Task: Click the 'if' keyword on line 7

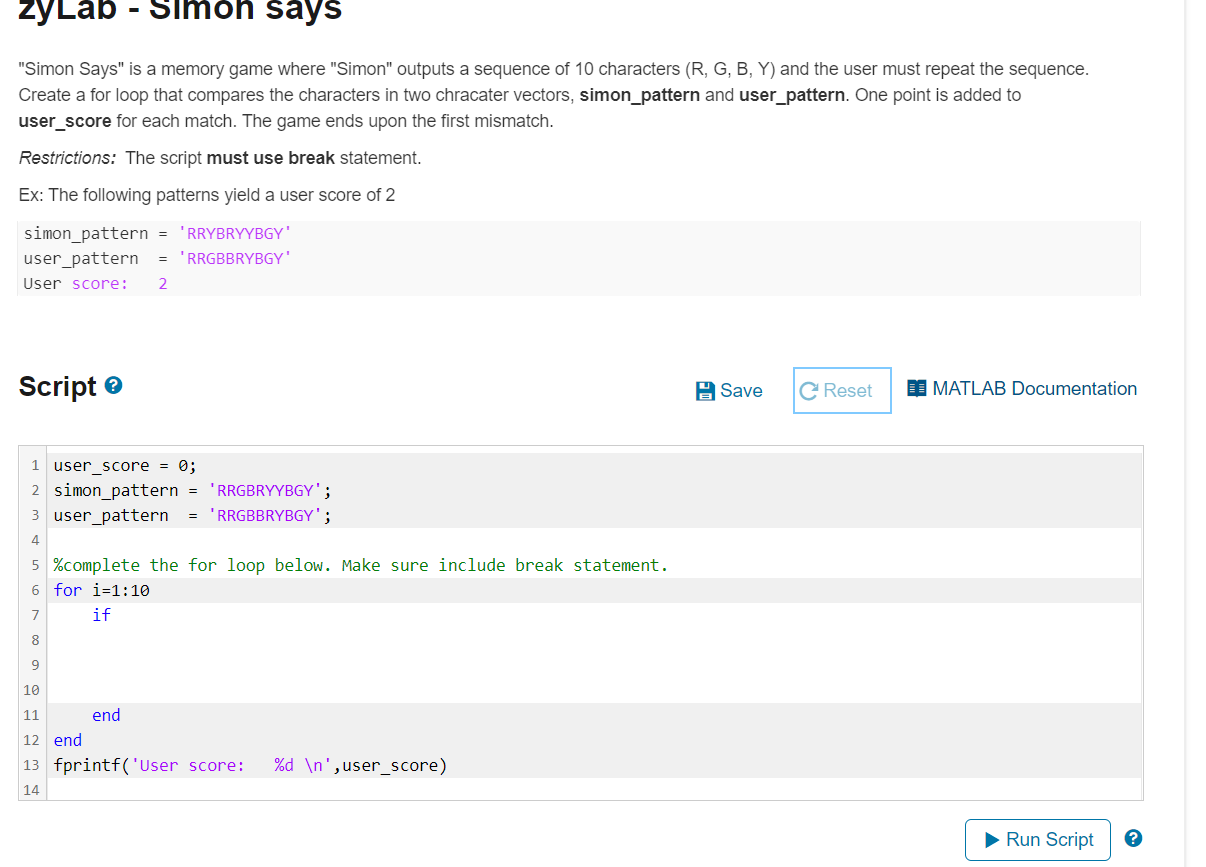Action: coord(101,615)
